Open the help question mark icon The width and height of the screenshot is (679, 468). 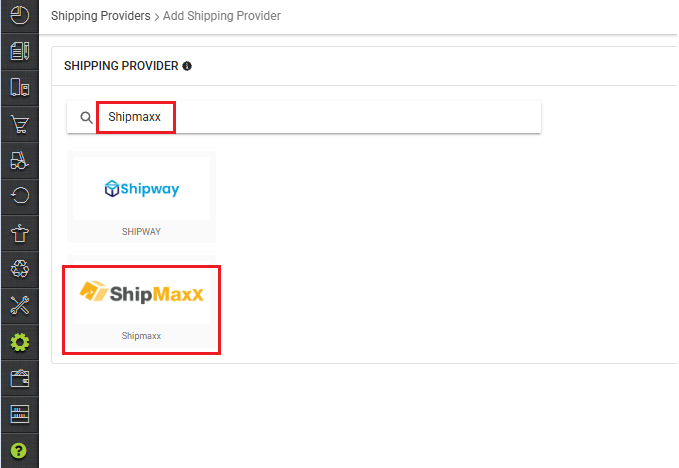click(x=19, y=450)
